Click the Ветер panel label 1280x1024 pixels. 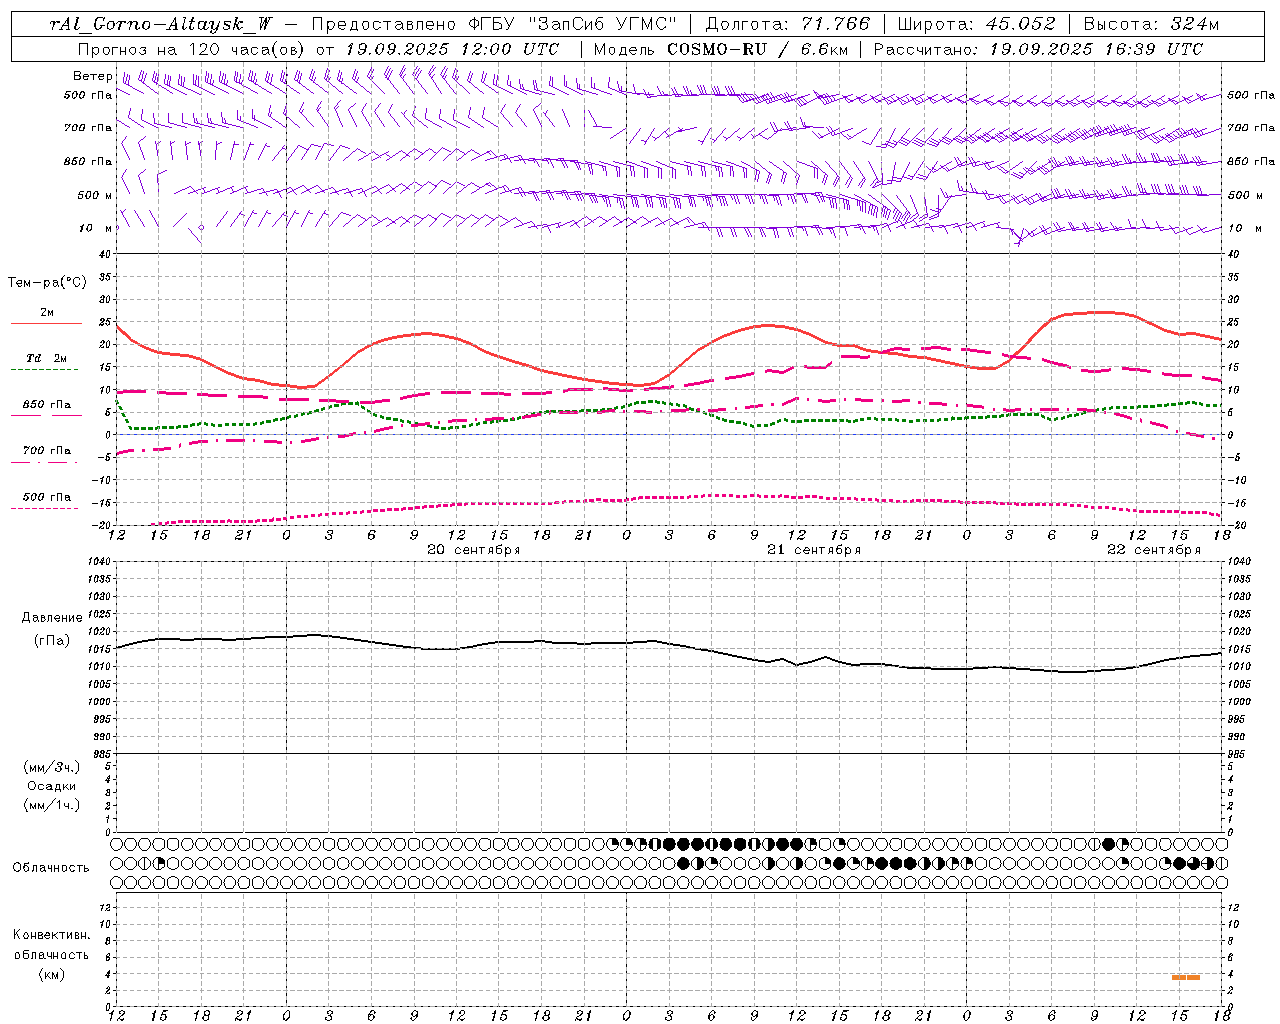(x=92, y=76)
